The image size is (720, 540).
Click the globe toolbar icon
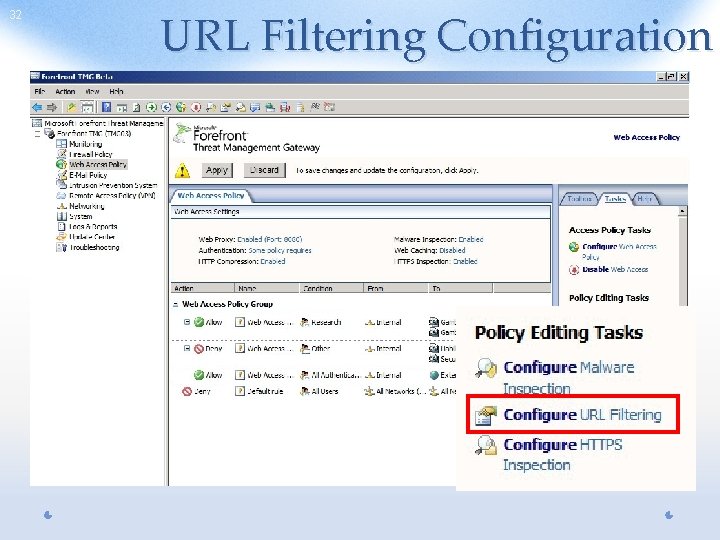181,107
